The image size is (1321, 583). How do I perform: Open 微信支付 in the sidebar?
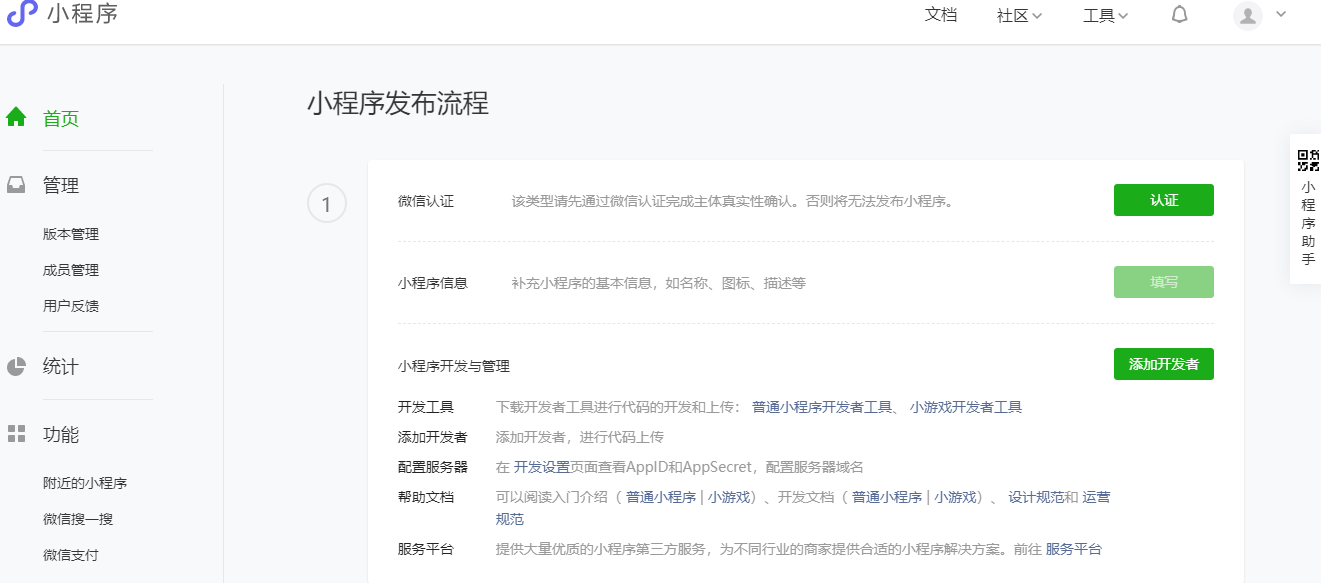[71, 555]
